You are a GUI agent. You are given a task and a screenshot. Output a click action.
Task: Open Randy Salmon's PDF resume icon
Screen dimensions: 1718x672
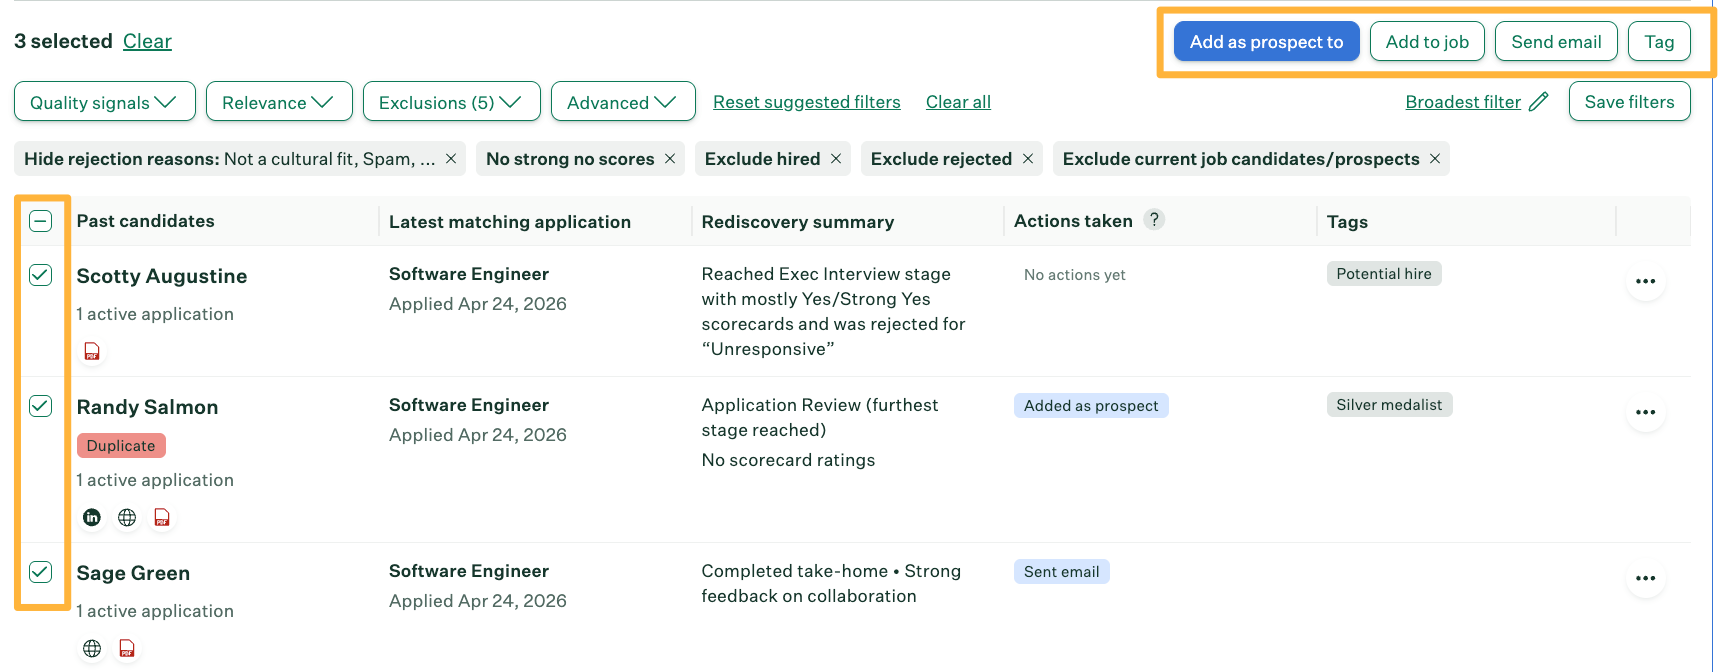(x=162, y=517)
